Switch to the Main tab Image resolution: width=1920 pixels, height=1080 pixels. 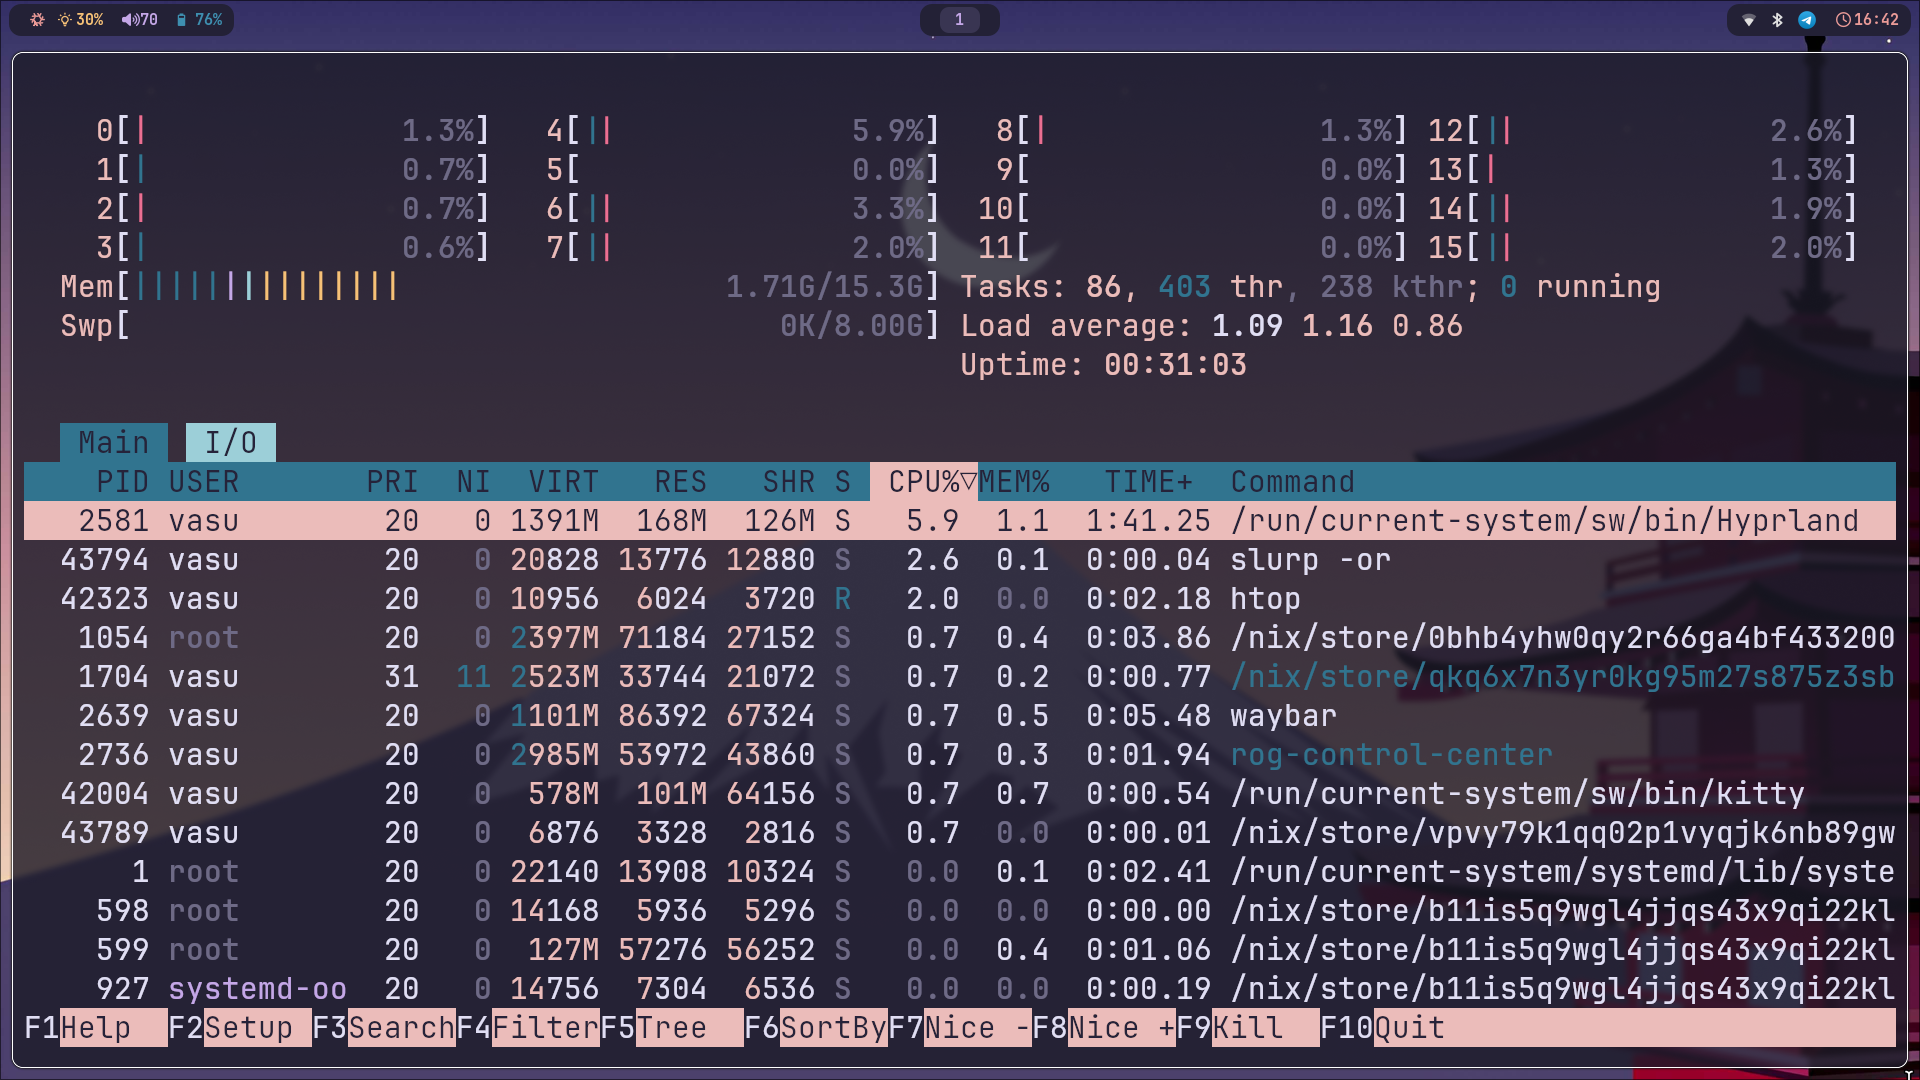click(x=113, y=443)
